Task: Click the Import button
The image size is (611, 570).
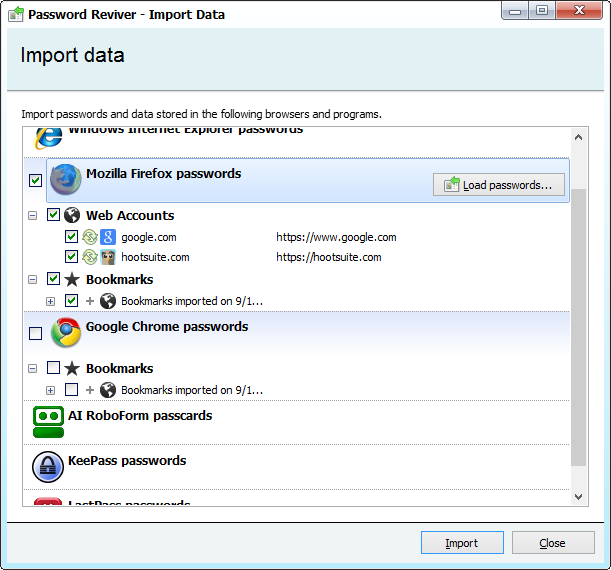Action: (462, 543)
